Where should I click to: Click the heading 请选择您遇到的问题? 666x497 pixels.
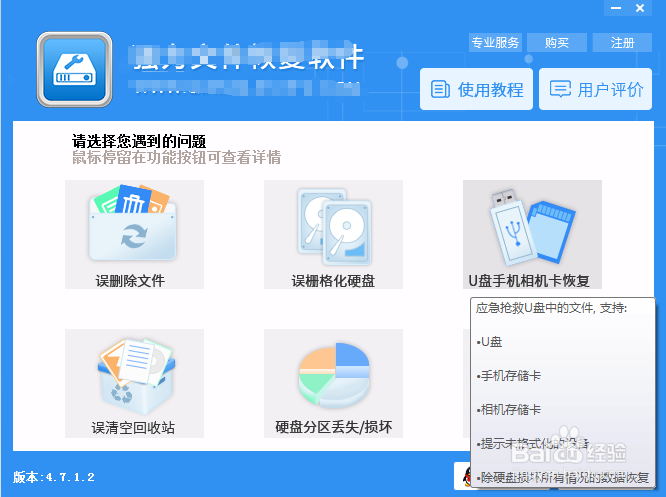pos(139,141)
